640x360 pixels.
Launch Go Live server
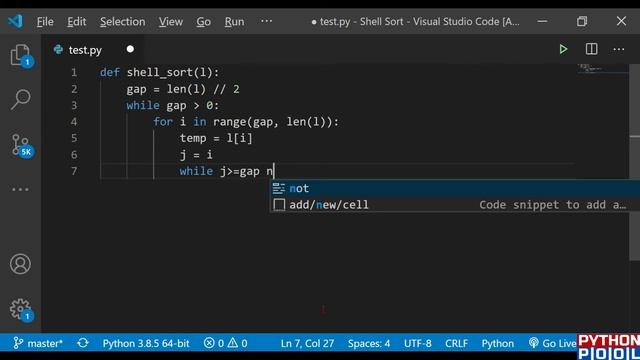[x=553, y=343]
